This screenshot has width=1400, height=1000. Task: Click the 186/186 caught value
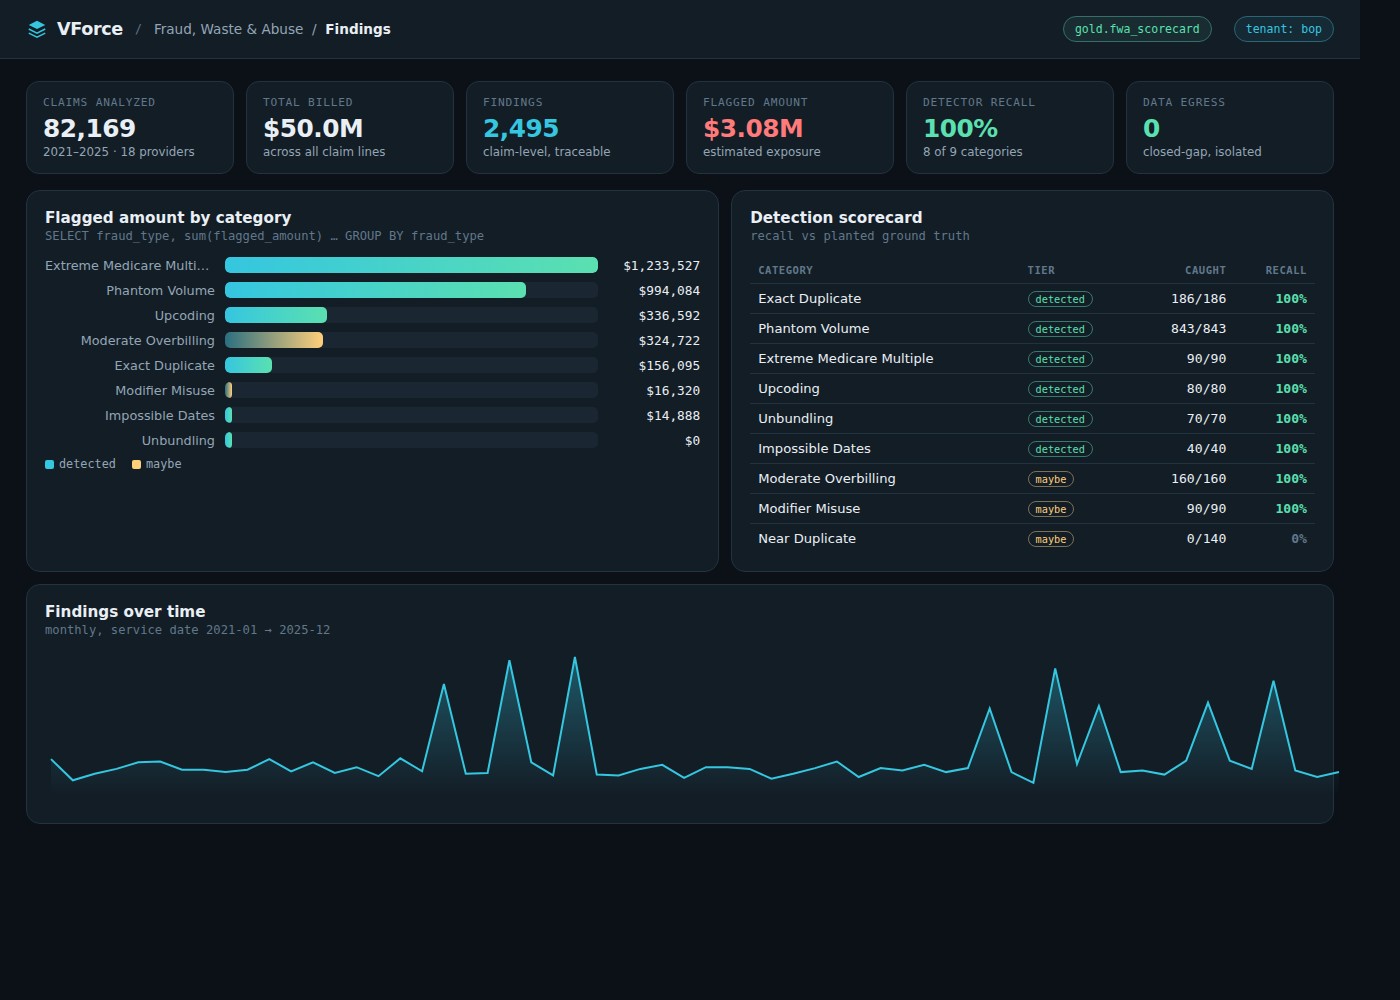[x=1198, y=299]
